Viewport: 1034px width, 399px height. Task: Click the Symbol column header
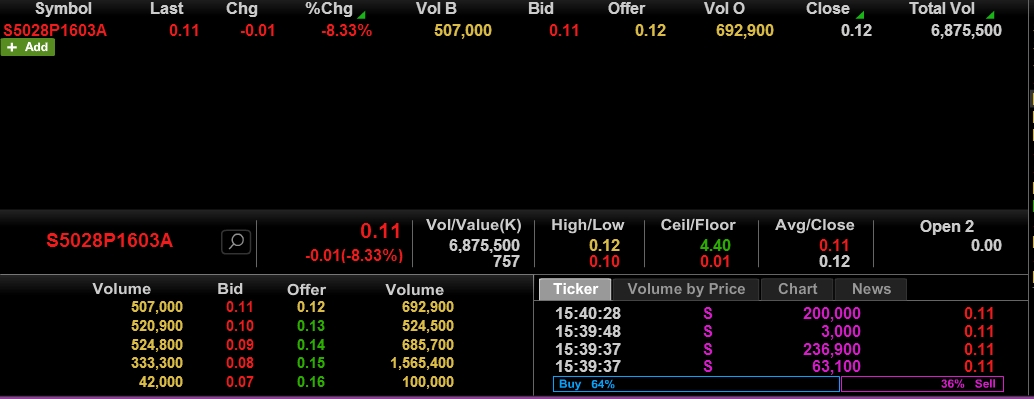coord(63,9)
